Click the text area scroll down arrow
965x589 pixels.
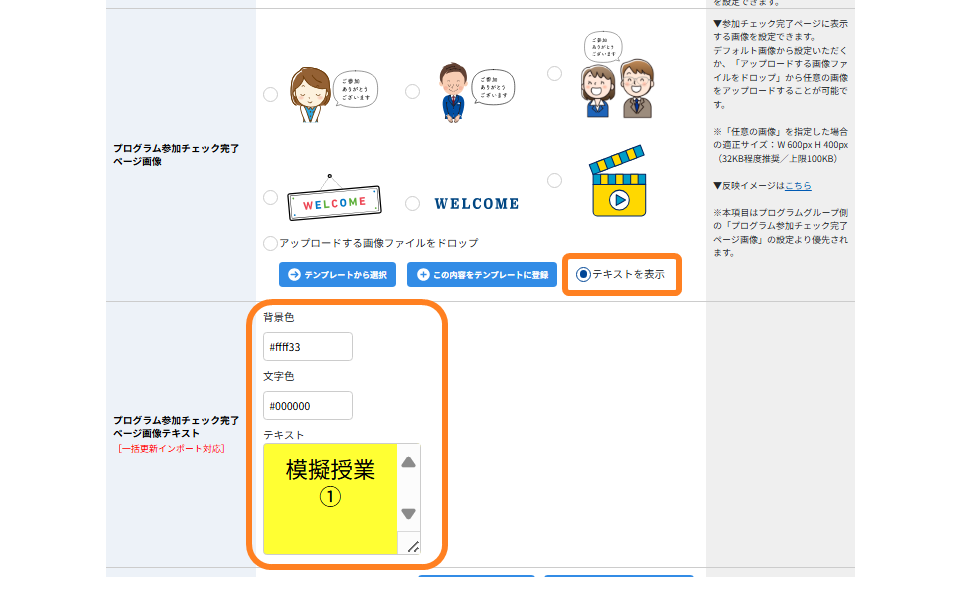point(409,513)
